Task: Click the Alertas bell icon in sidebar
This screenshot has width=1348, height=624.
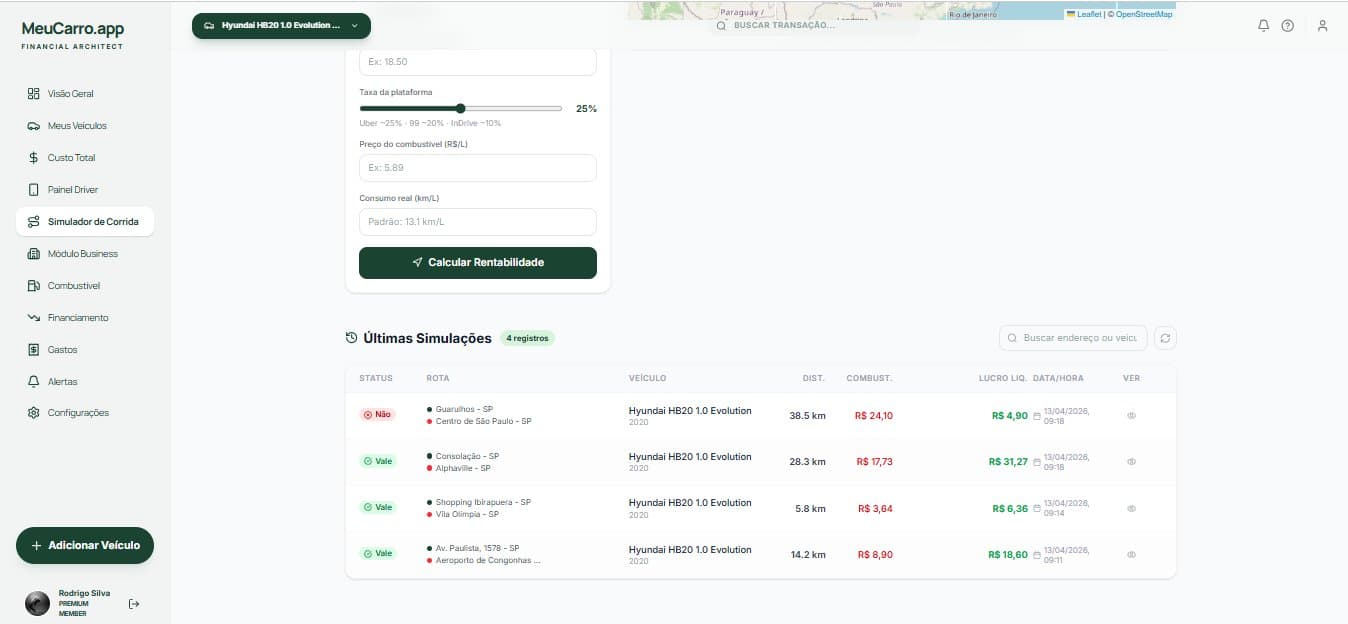Action: pyautogui.click(x=34, y=382)
